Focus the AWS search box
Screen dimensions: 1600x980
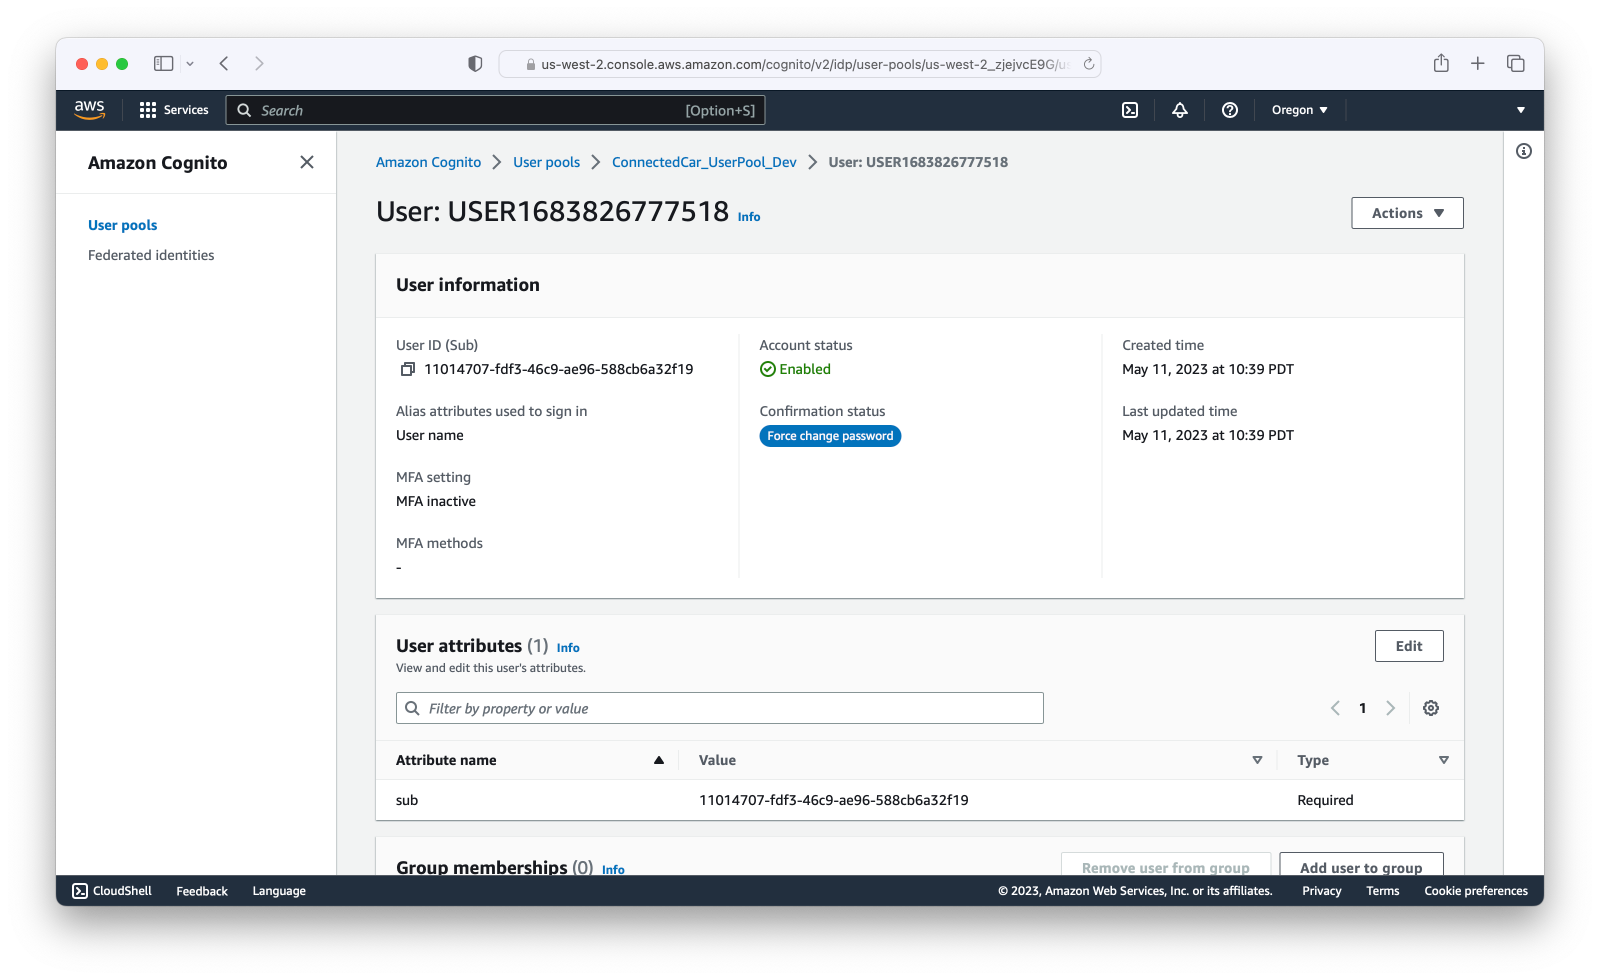tap(496, 110)
